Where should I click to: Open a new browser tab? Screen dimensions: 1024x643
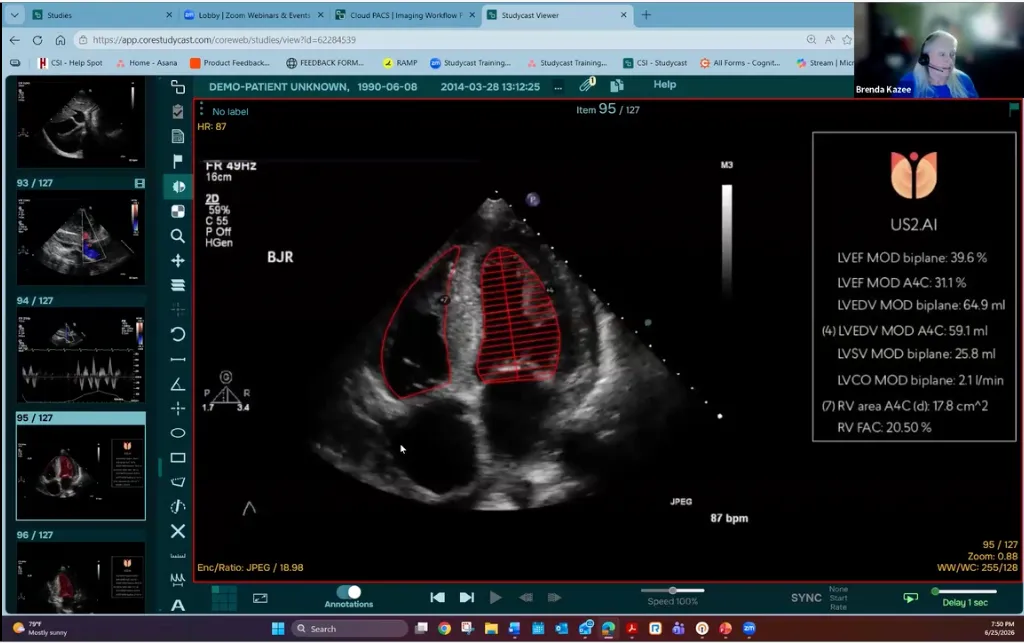(x=646, y=14)
